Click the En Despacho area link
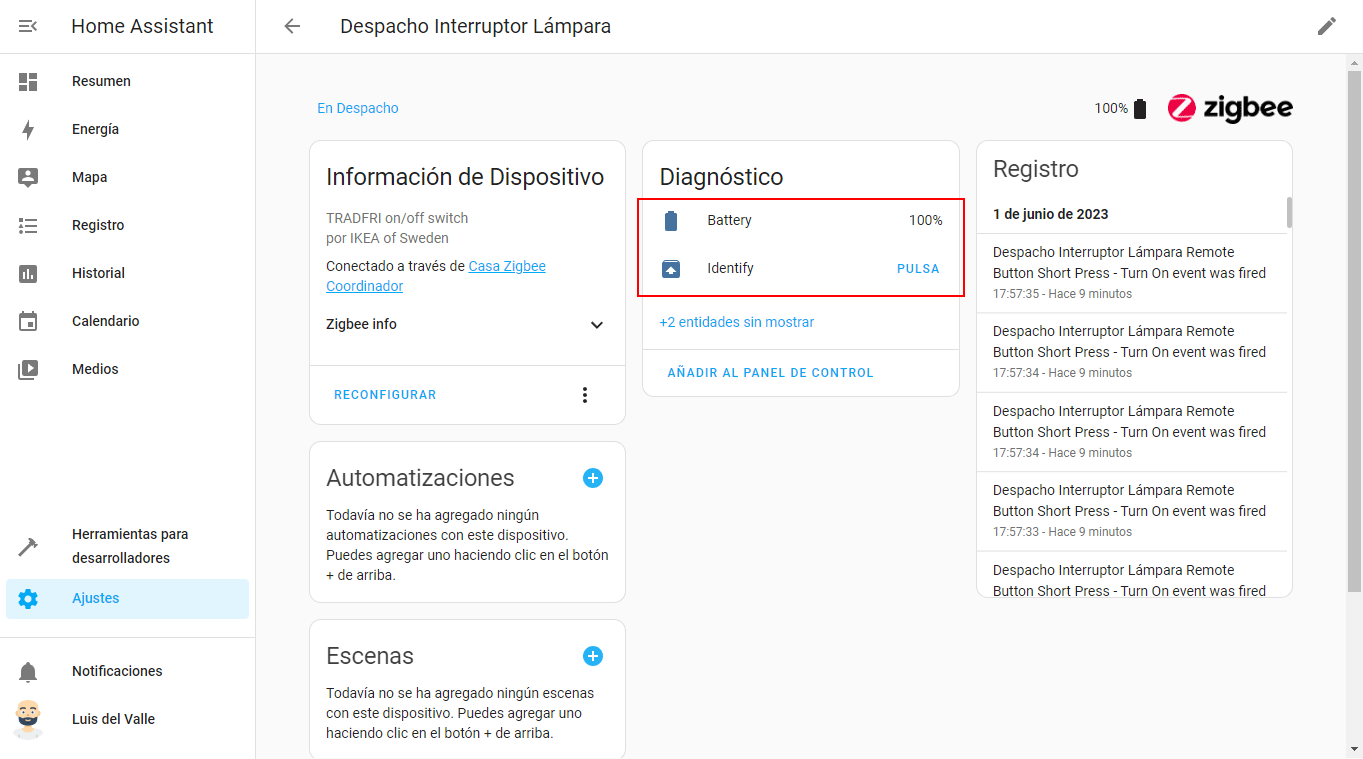 [357, 108]
